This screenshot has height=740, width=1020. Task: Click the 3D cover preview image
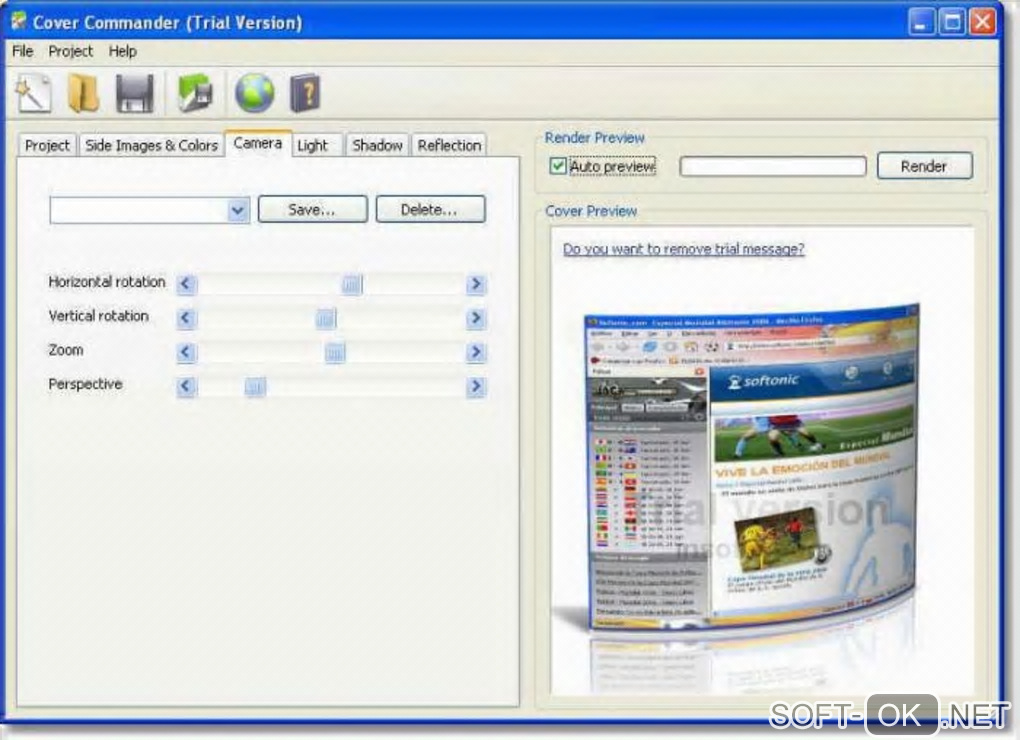tap(751, 468)
